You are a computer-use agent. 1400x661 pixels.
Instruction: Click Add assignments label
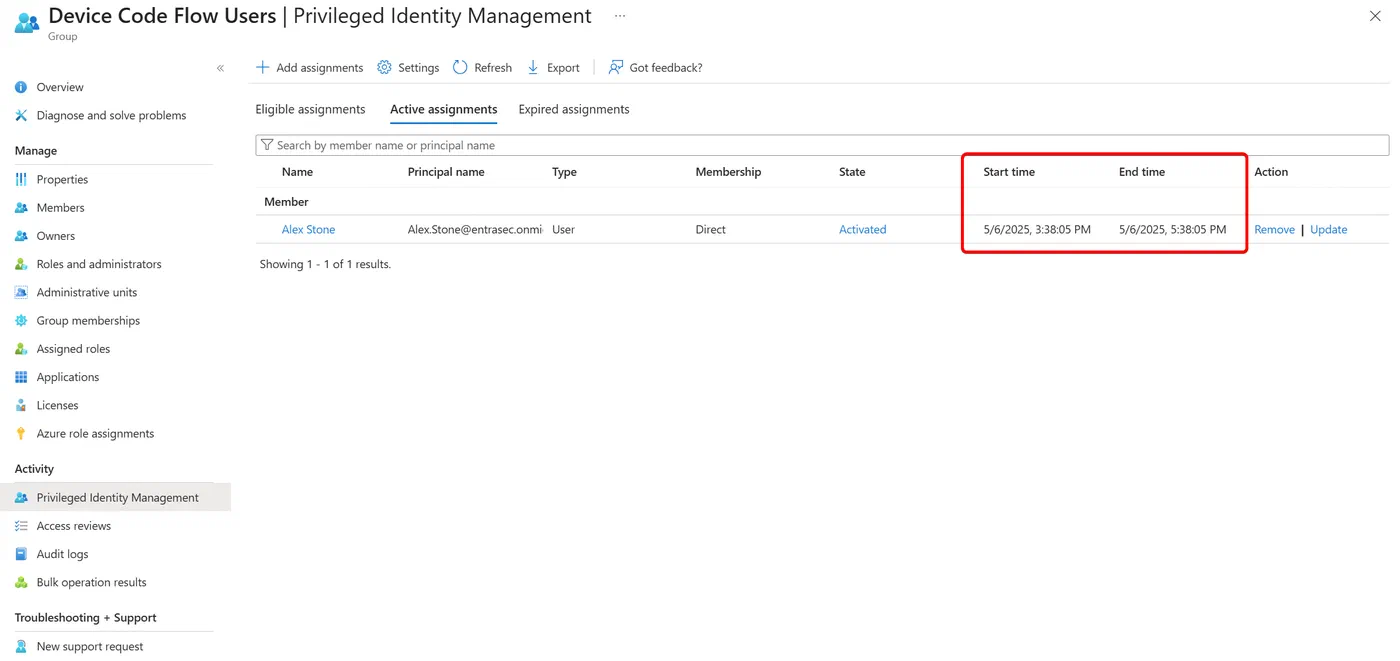coord(320,68)
